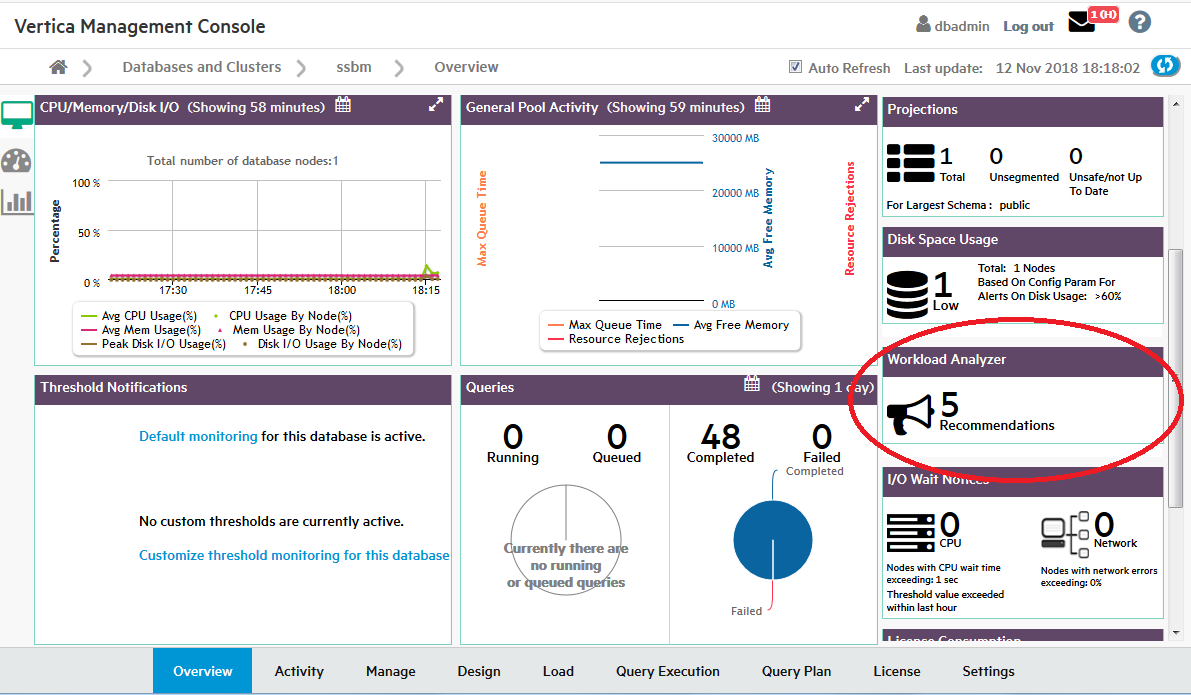Click the blue refresh icon
The width and height of the screenshot is (1191, 695).
point(1165,66)
